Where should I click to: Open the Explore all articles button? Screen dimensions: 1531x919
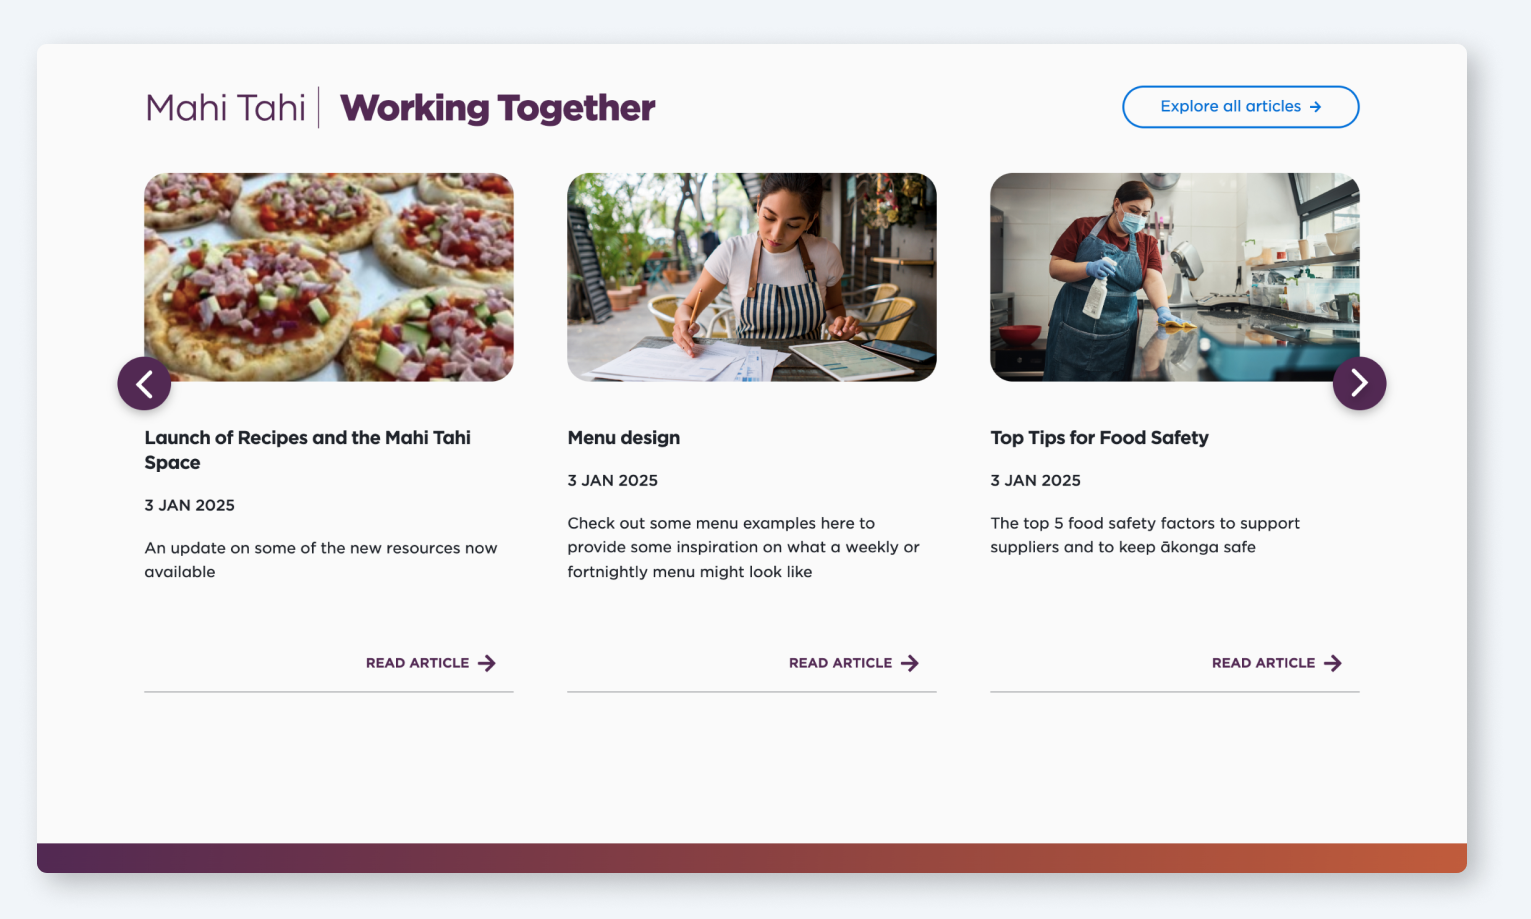pyautogui.click(x=1240, y=107)
